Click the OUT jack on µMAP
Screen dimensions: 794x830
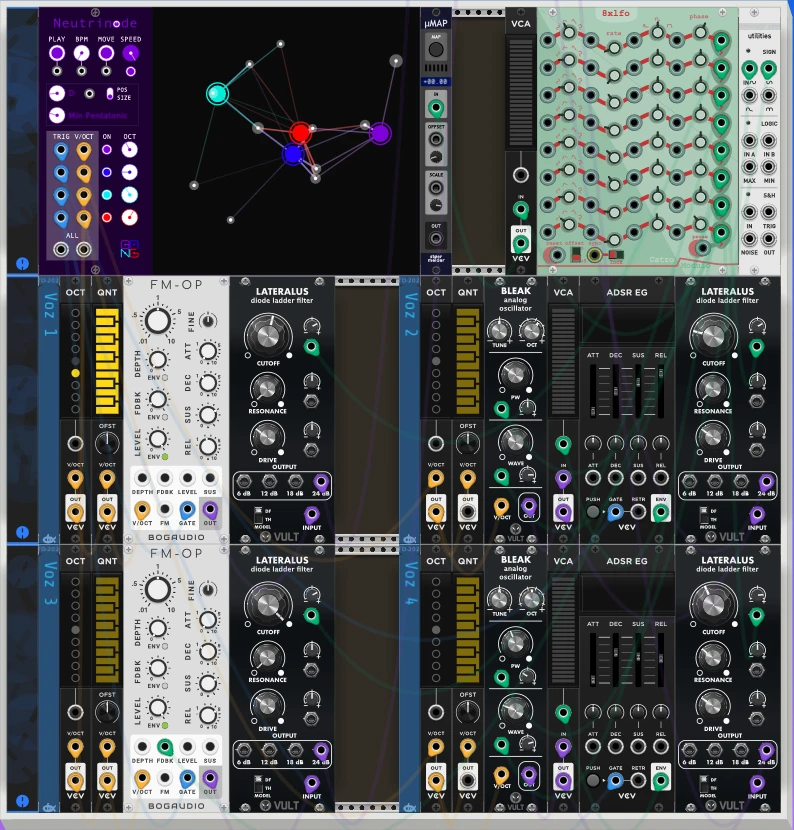[x=436, y=238]
